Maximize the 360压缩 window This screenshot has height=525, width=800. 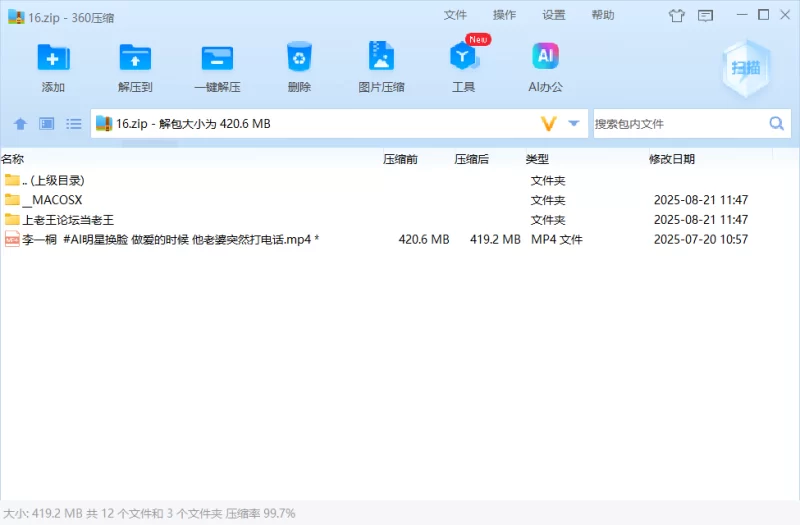[764, 15]
